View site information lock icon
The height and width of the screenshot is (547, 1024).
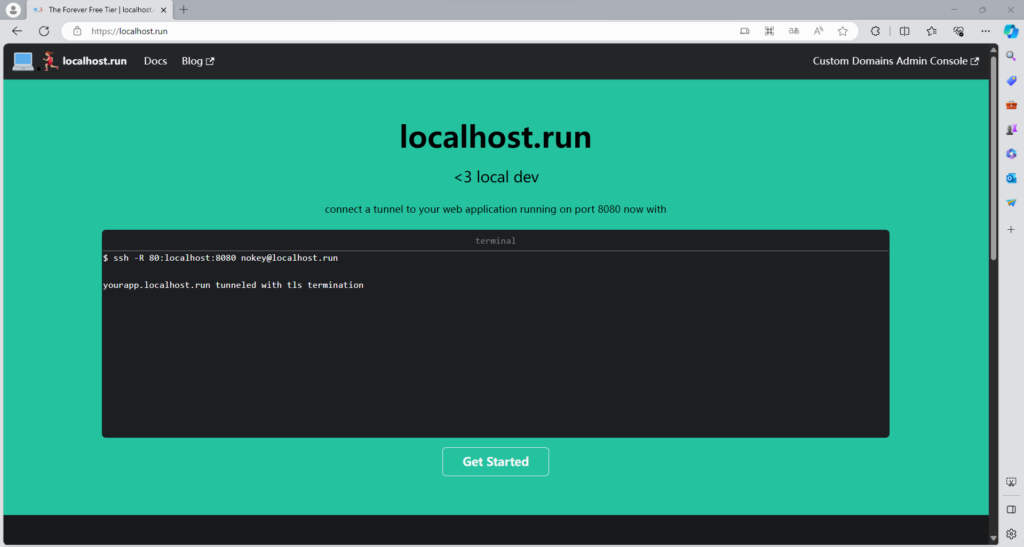tap(78, 31)
